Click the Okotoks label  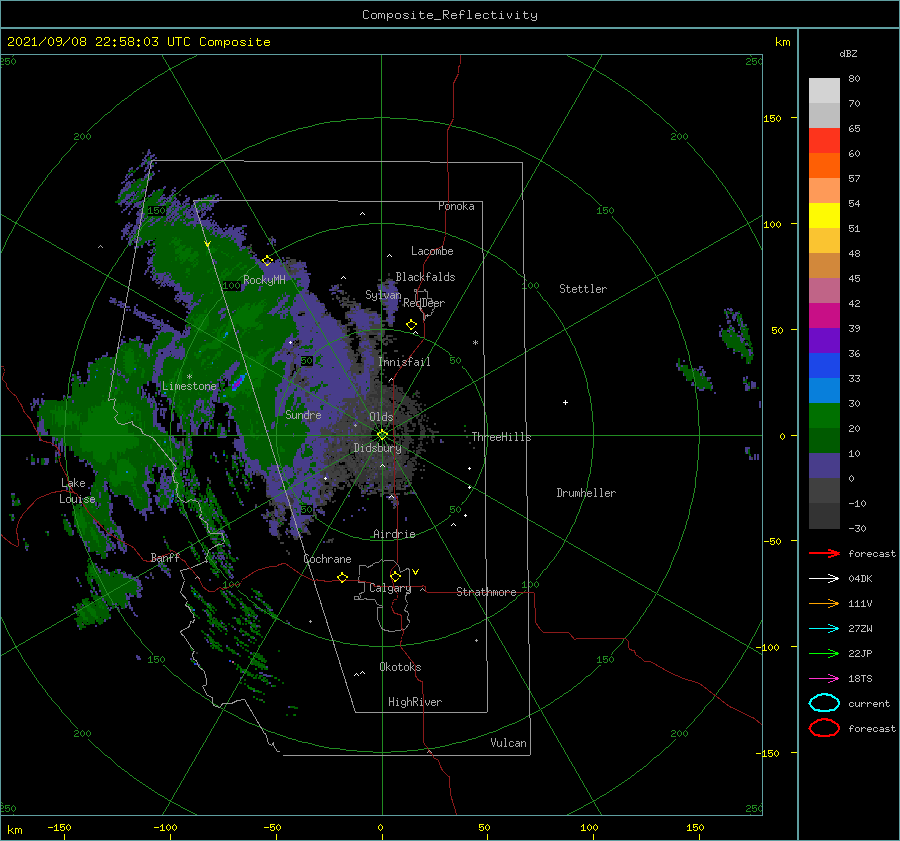point(400,667)
